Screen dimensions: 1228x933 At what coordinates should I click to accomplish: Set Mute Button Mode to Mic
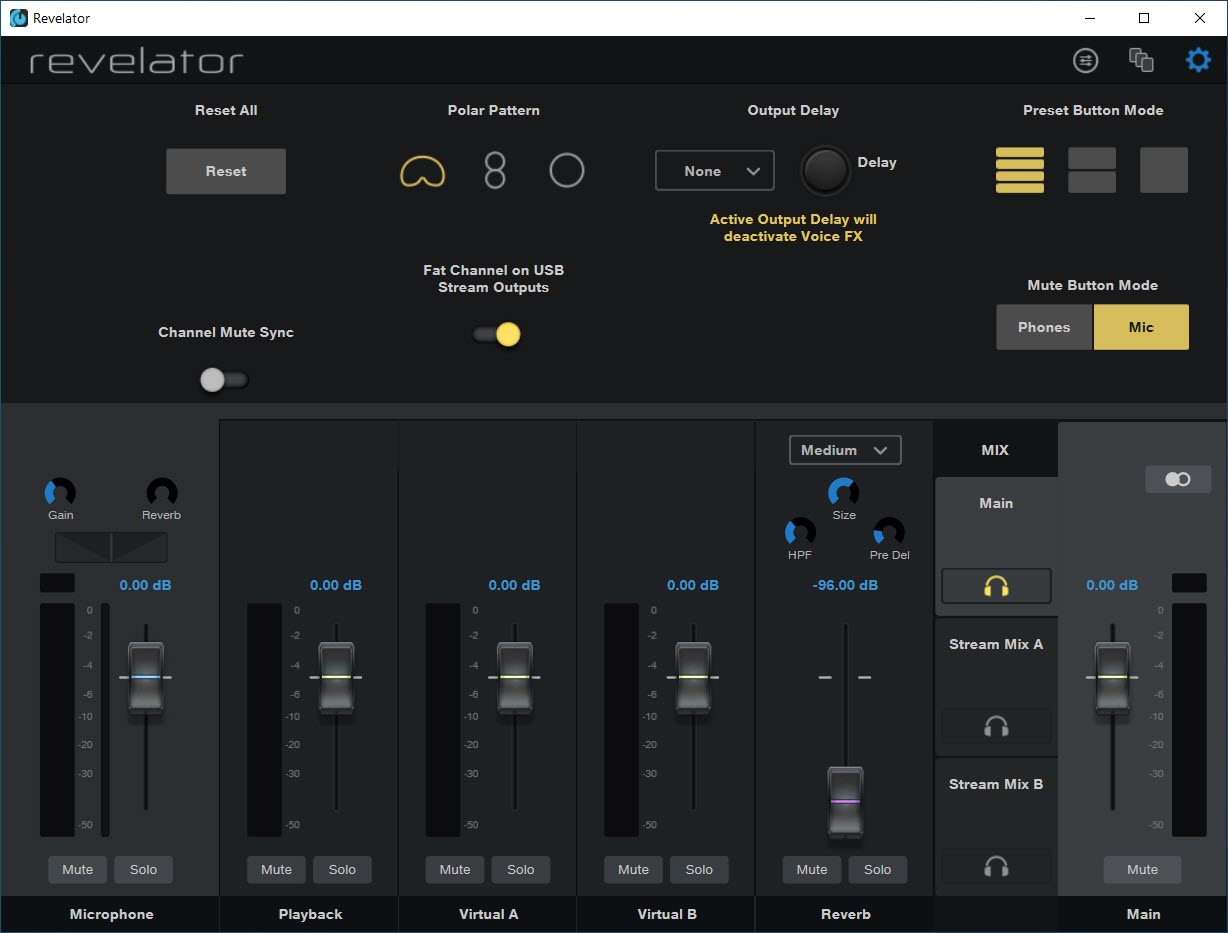[x=1141, y=327]
